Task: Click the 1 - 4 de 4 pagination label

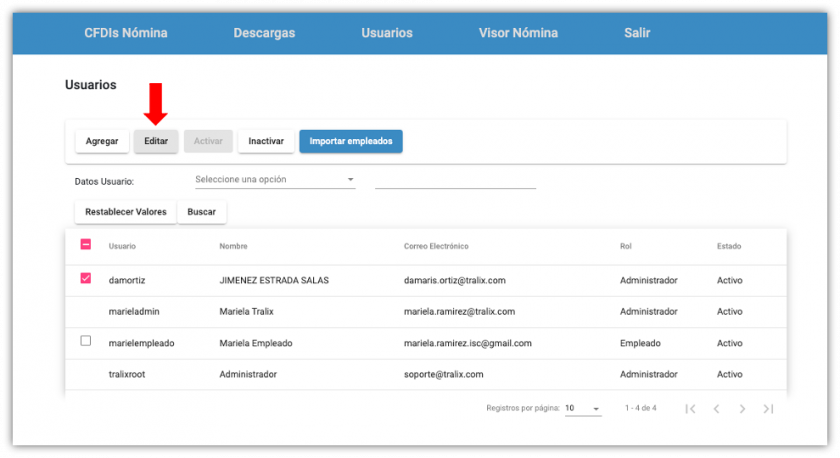Action: [x=641, y=409]
